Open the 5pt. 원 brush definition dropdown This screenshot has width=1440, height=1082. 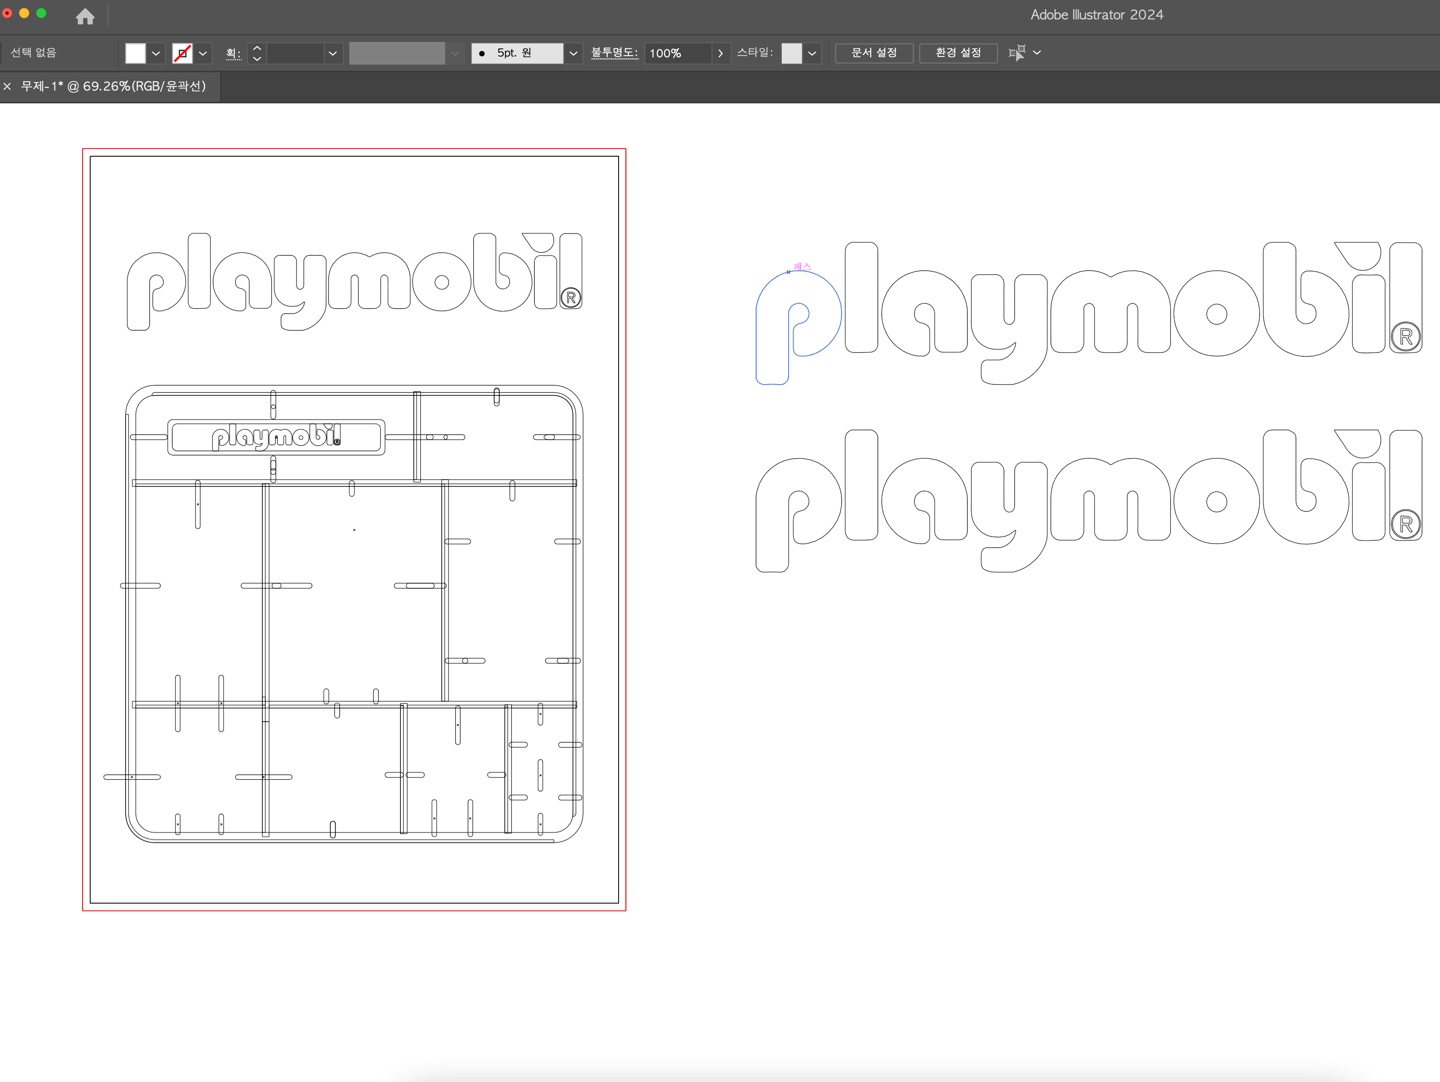coord(573,53)
